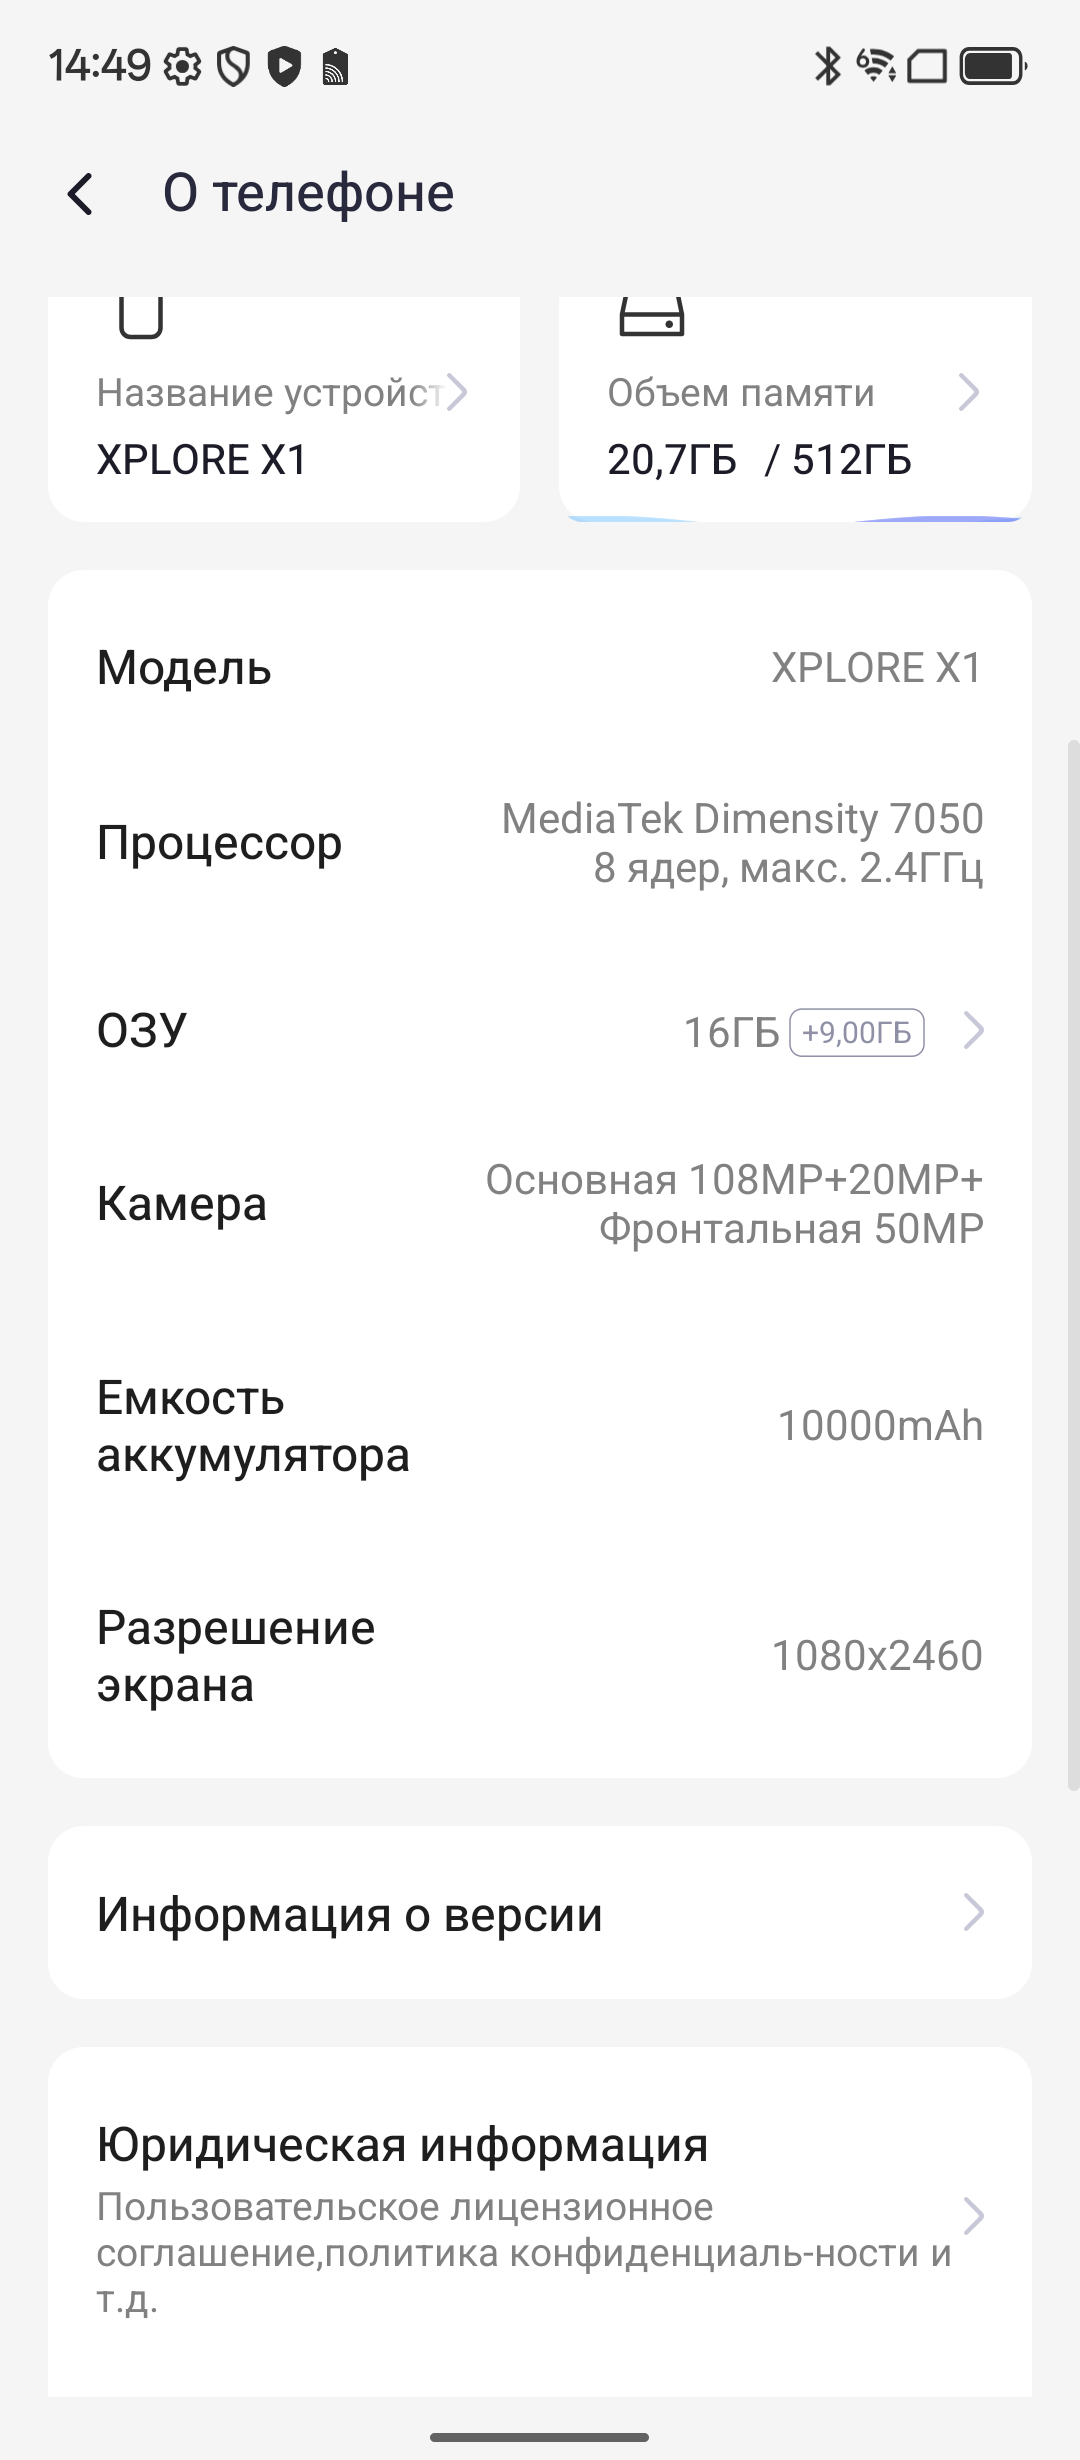Screen dimensions: 1080x2460
Task: Tap the battery indicator icon
Action: pos(992,67)
